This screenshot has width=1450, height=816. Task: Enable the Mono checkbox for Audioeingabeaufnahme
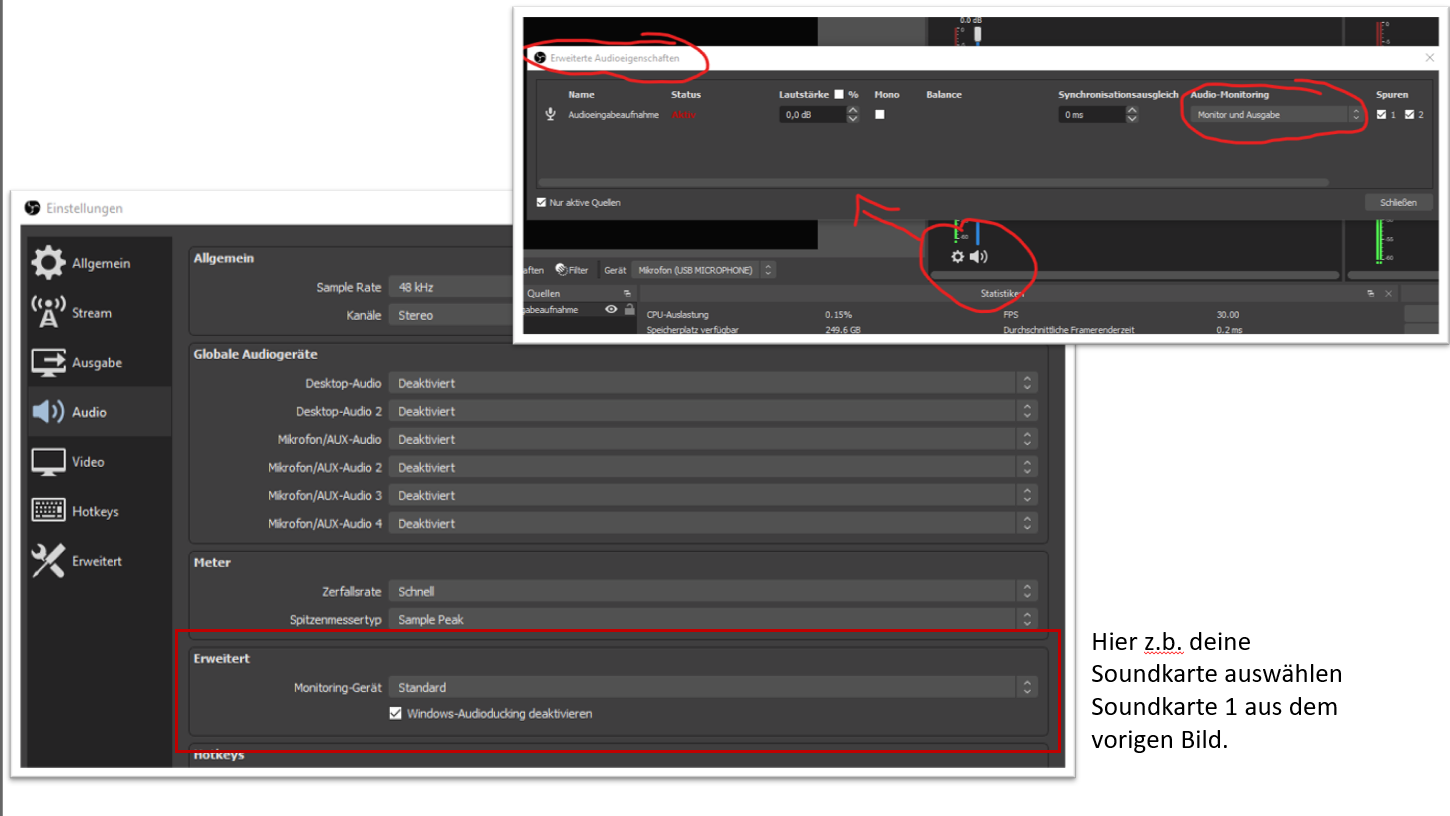[880, 115]
